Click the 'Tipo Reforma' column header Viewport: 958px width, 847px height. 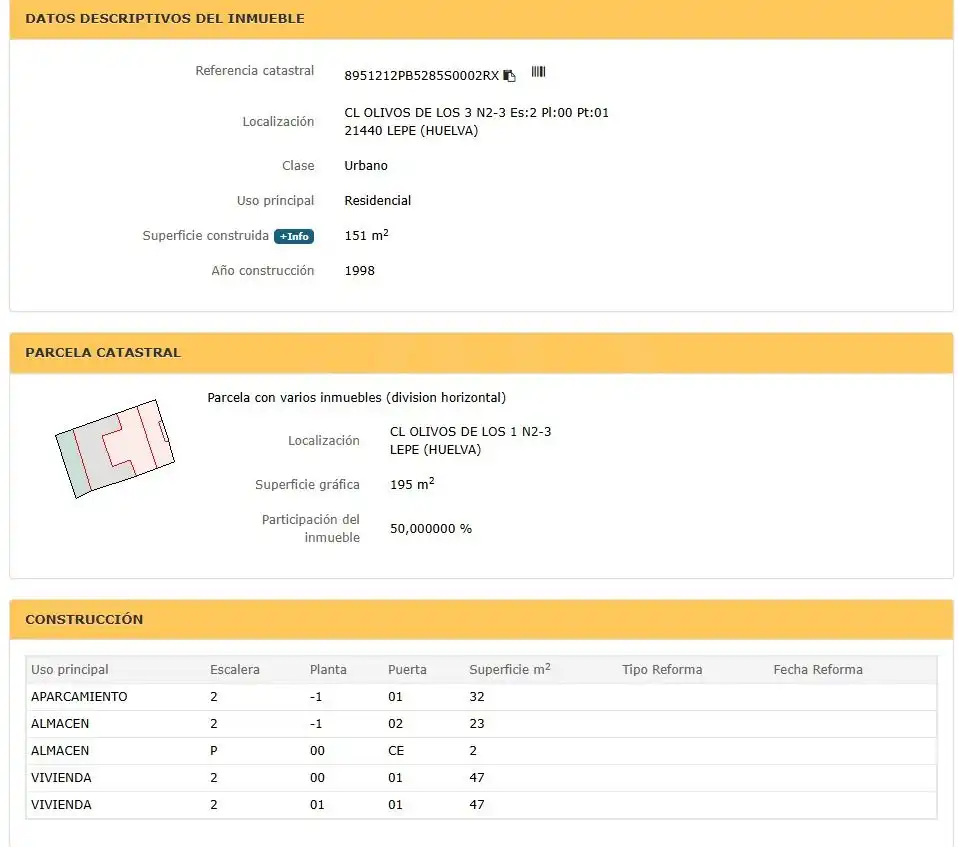click(x=662, y=670)
